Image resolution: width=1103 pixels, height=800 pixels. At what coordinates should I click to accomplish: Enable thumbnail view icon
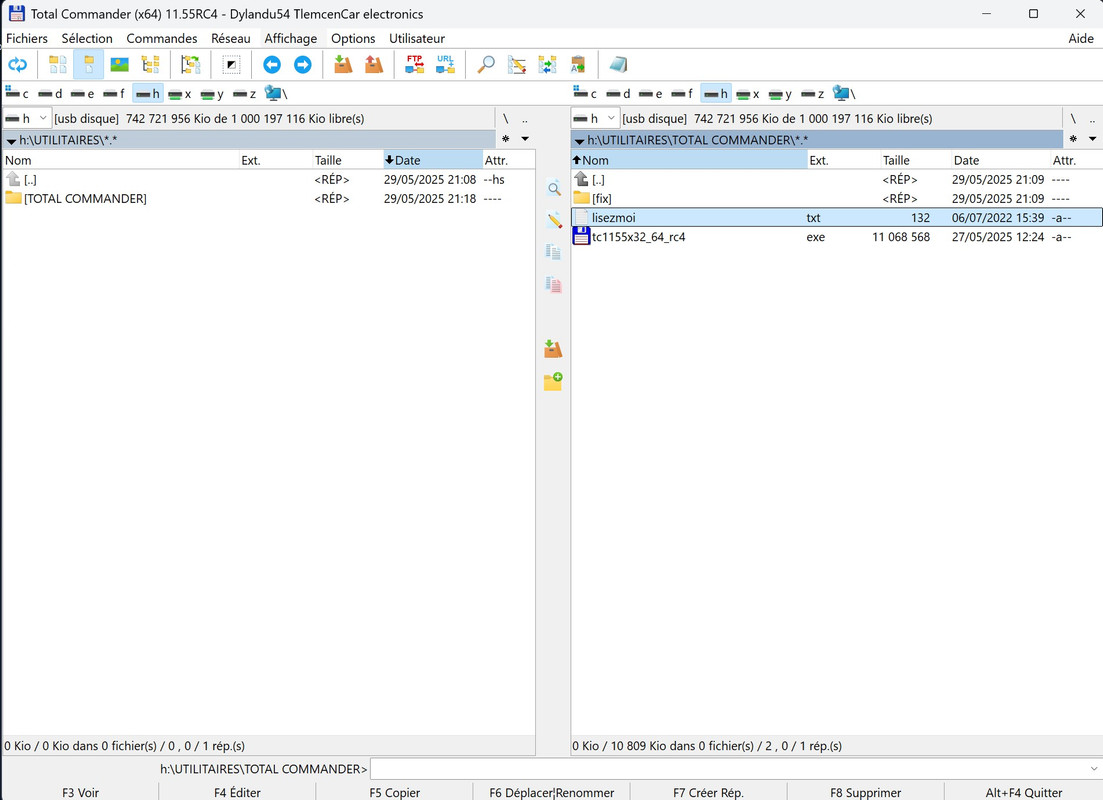point(120,65)
